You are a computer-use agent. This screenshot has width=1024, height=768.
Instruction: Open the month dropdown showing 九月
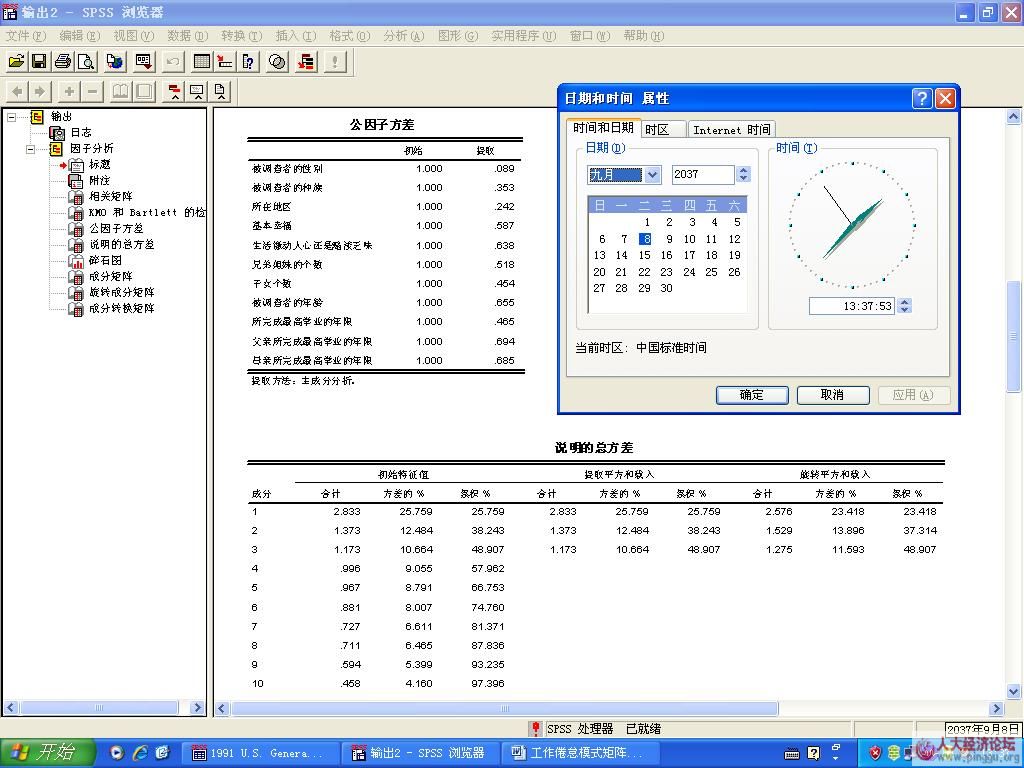652,174
